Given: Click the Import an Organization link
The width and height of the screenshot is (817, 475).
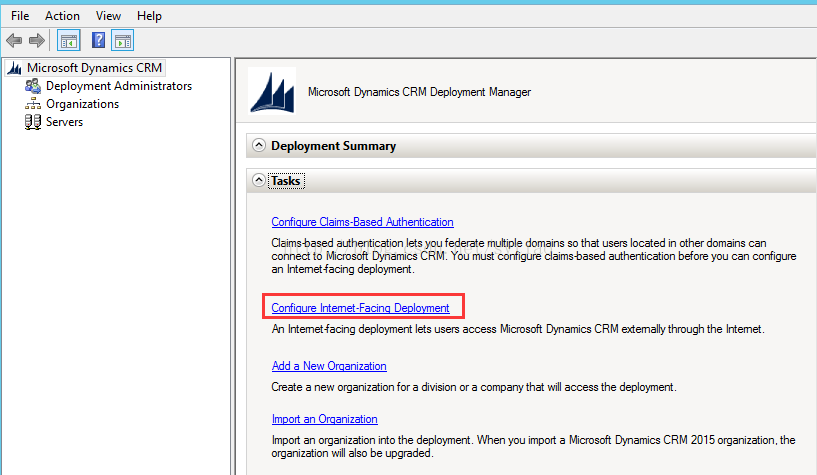Looking at the screenshot, I should point(324,419).
